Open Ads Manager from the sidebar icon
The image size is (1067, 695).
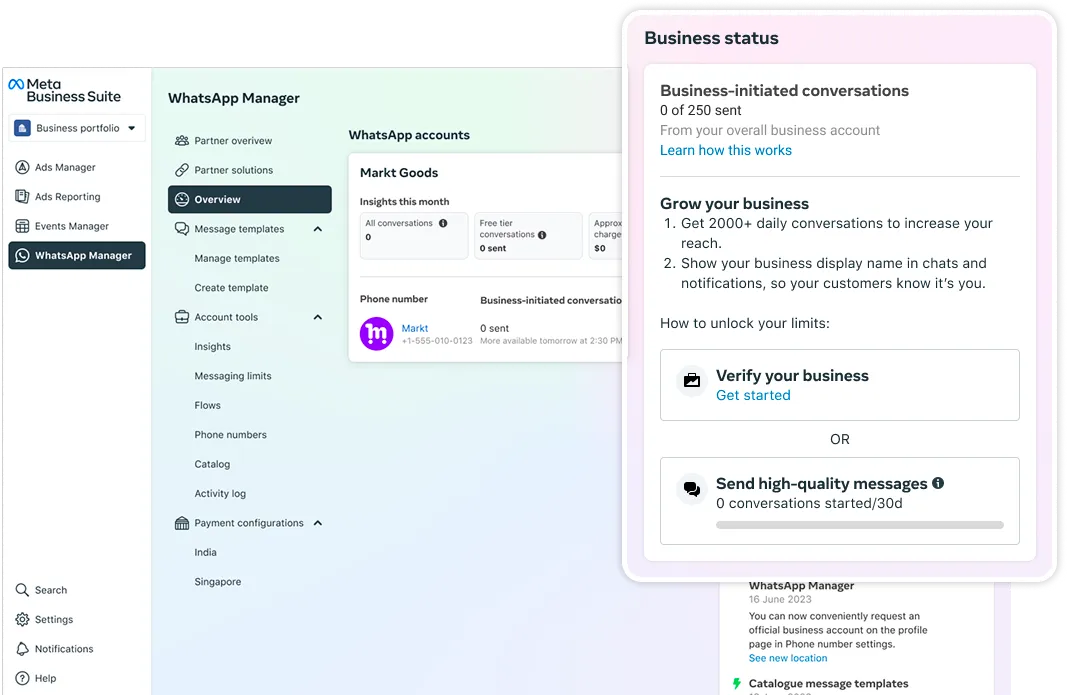pyautogui.click(x=22, y=168)
